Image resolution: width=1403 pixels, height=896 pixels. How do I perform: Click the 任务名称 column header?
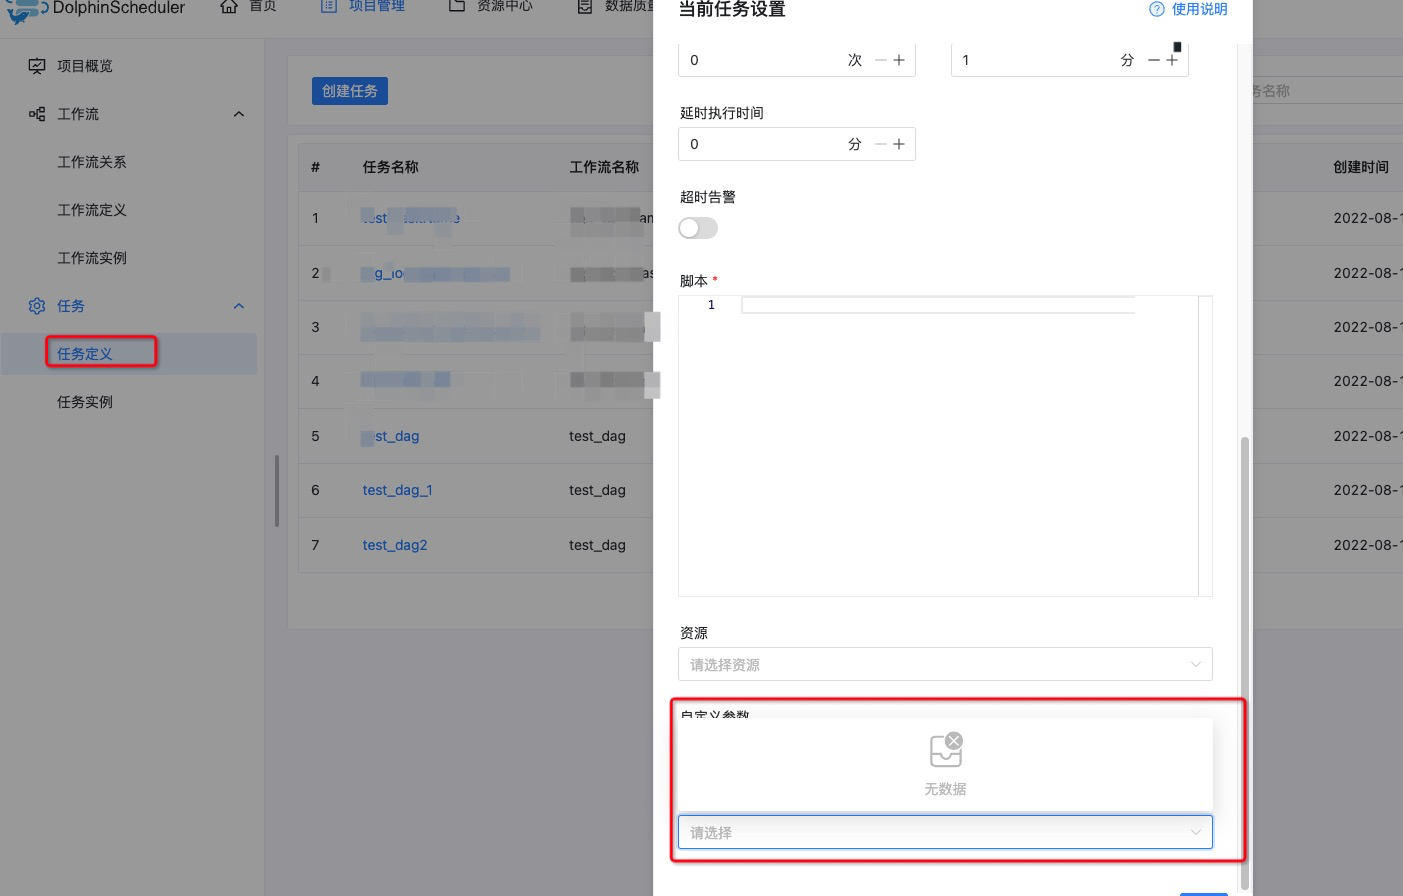pyautogui.click(x=391, y=167)
